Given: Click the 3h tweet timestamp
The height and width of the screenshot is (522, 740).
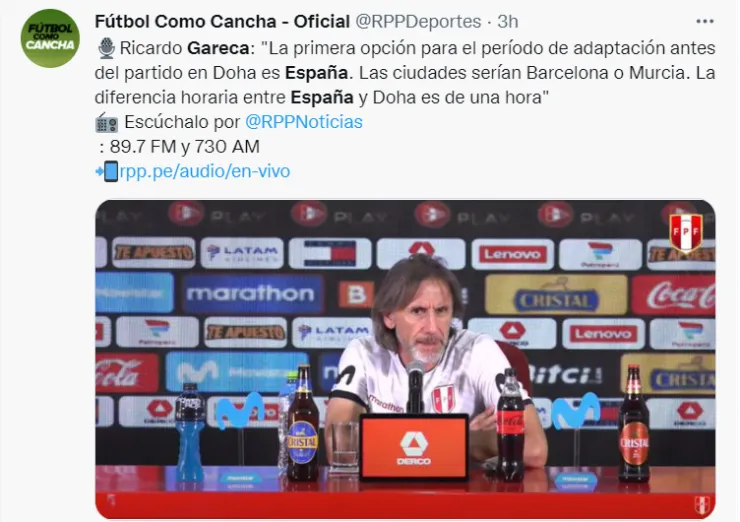Looking at the screenshot, I should coord(508,21).
